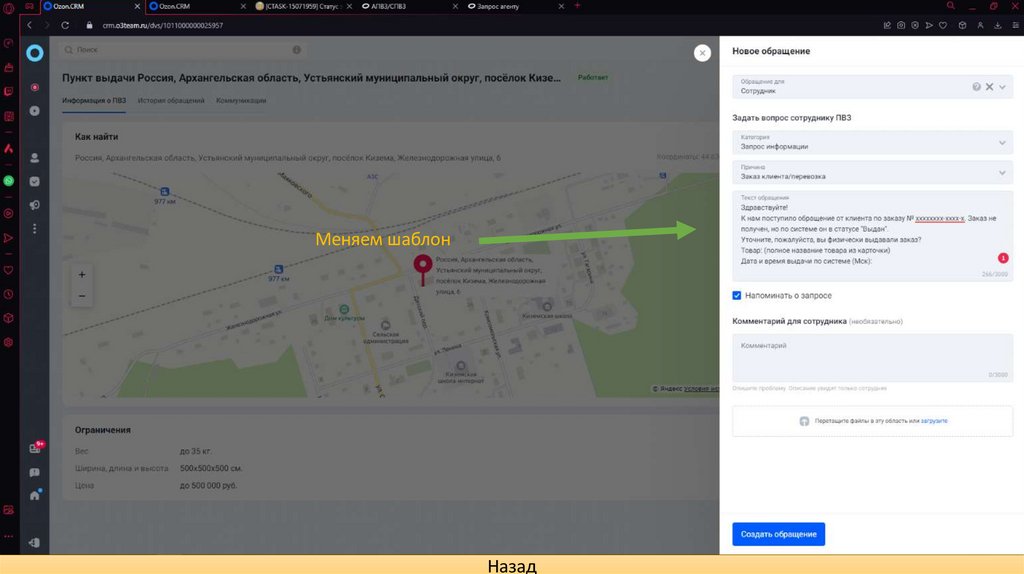Click the загрузите upload link
1024x574 pixels.
coord(934,421)
